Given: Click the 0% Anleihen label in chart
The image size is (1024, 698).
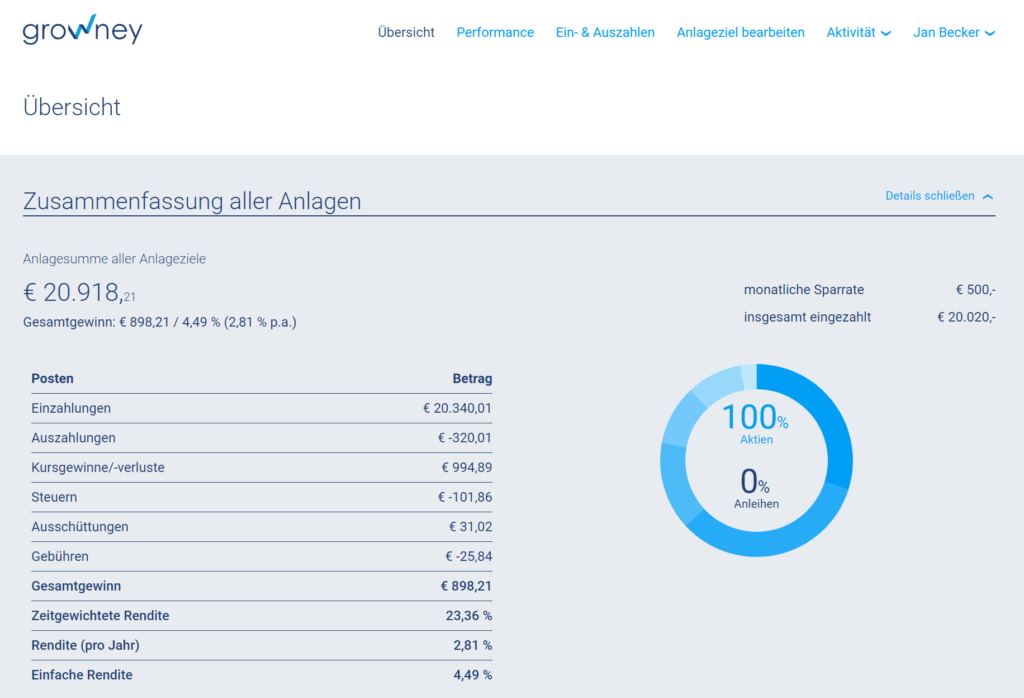Looking at the screenshot, I should click(755, 488).
